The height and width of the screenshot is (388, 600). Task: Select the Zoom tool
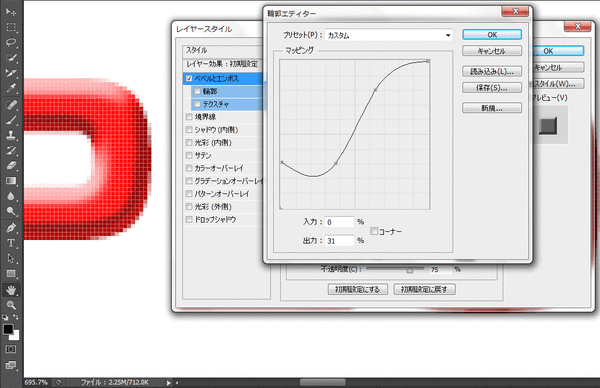(11, 305)
